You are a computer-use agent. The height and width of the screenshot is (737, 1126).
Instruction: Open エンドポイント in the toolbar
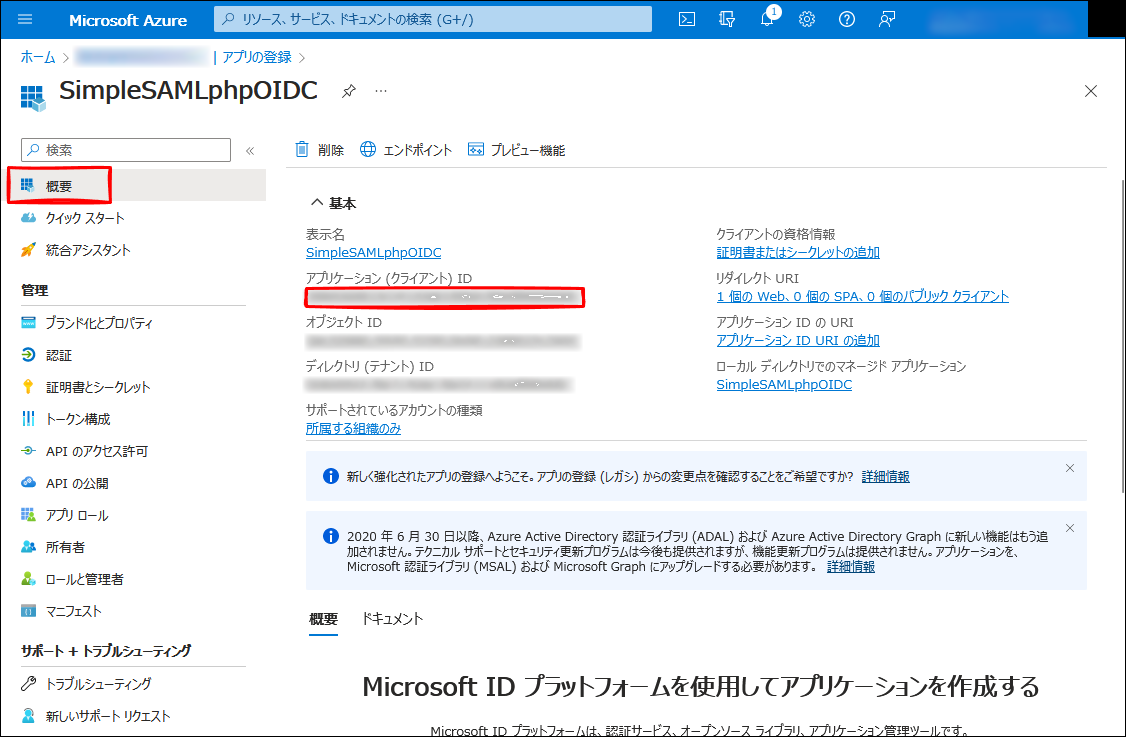[x=406, y=150]
